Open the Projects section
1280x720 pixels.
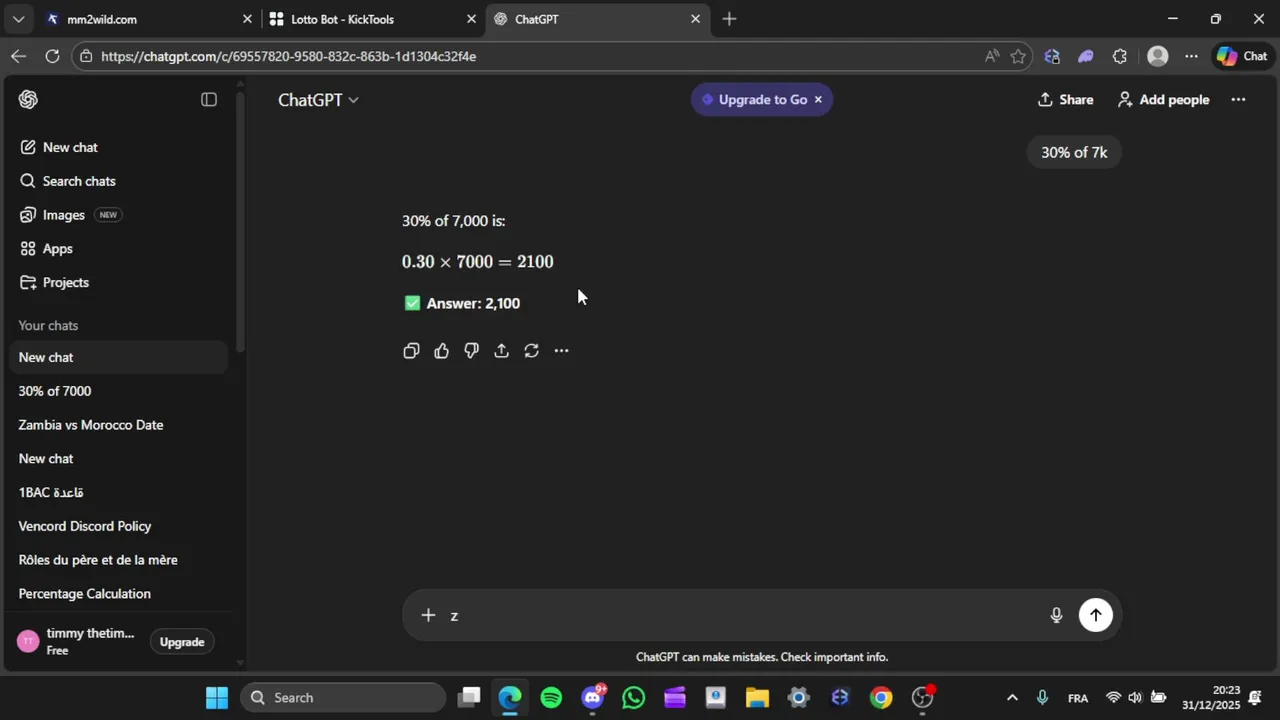tap(120, 282)
